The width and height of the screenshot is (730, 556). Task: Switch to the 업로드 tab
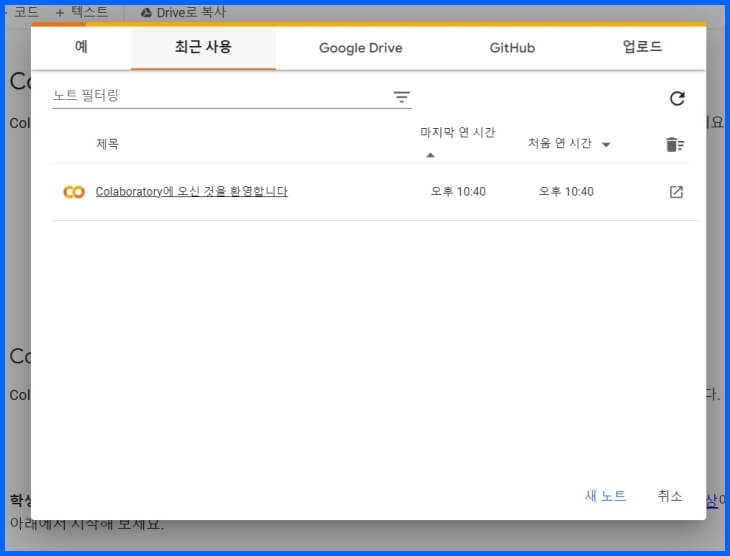[642, 47]
